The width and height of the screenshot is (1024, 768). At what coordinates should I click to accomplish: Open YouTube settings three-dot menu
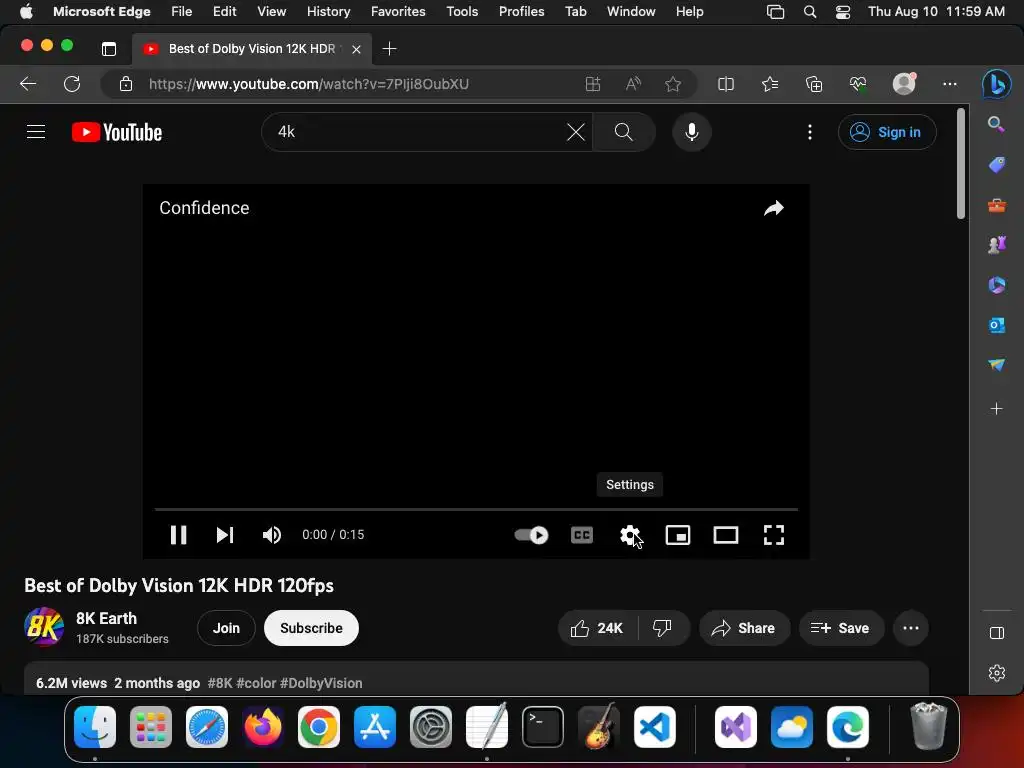(x=810, y=132)
